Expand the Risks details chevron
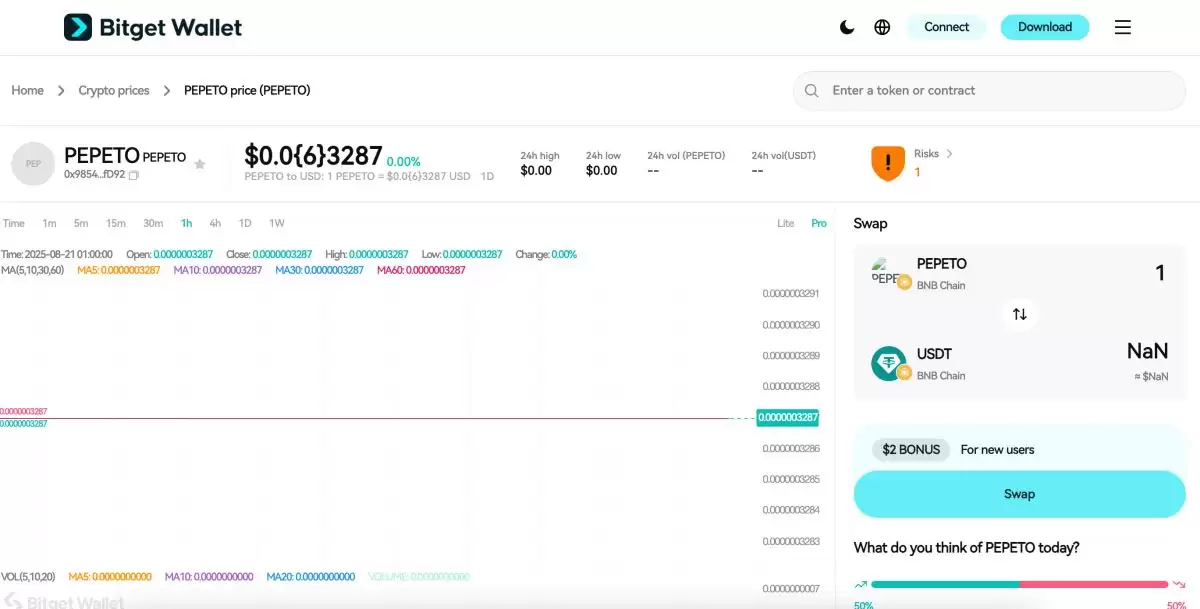This screenshot has width=1200, height=609. (x=949, y=154)
